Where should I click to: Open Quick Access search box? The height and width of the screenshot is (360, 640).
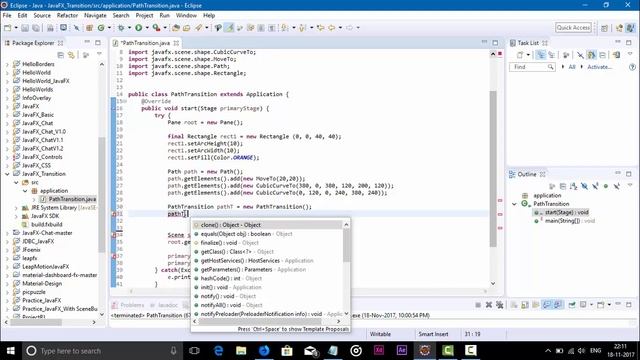[573, 27]
